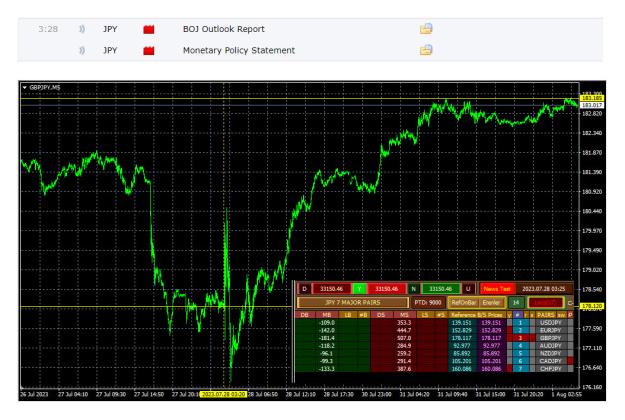Select the AUDJPY pair
The height and width of the screenshot is (420, 625).
pos(550,346)
